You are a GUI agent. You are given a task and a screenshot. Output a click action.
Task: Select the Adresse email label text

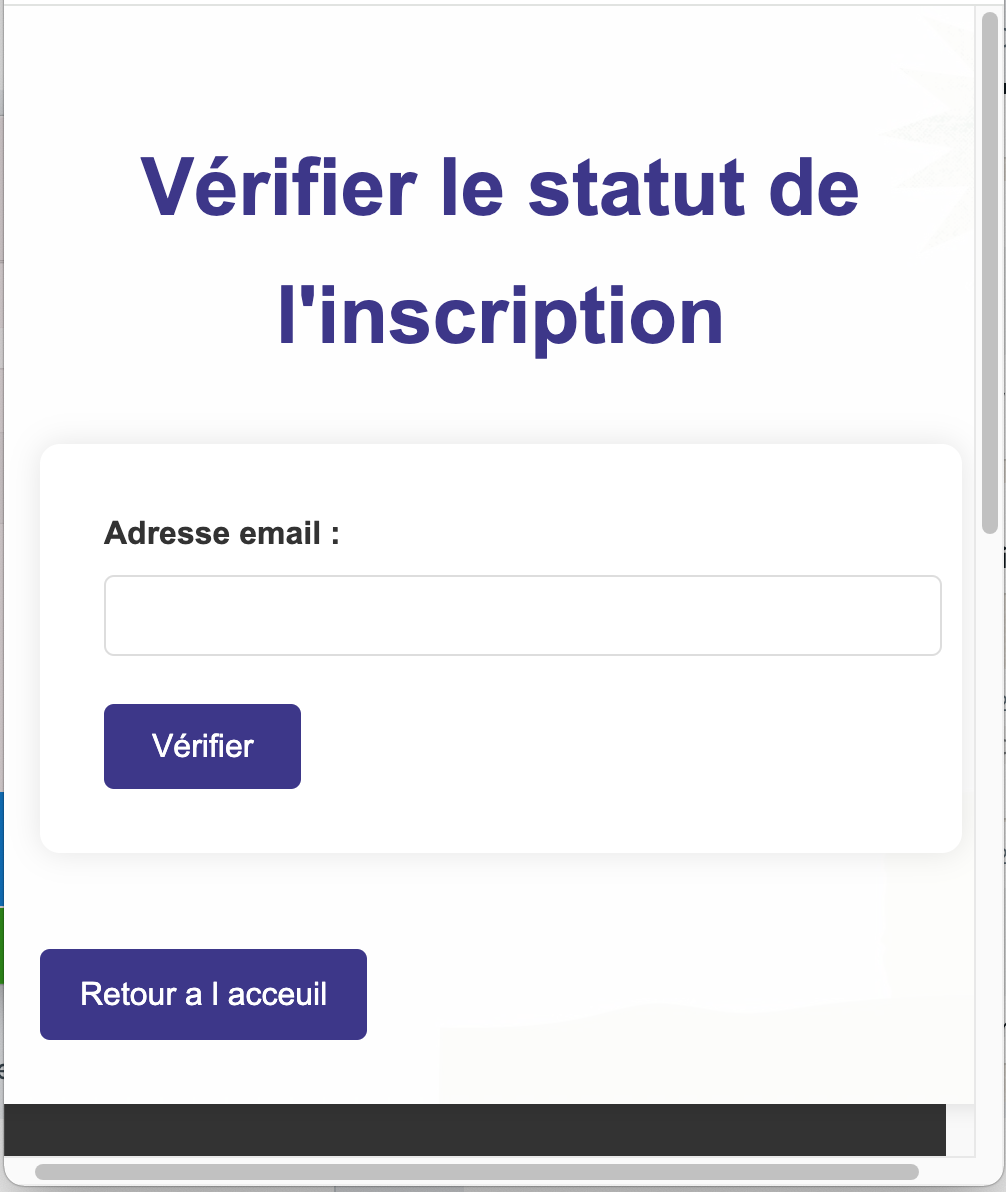coord(222,533)
